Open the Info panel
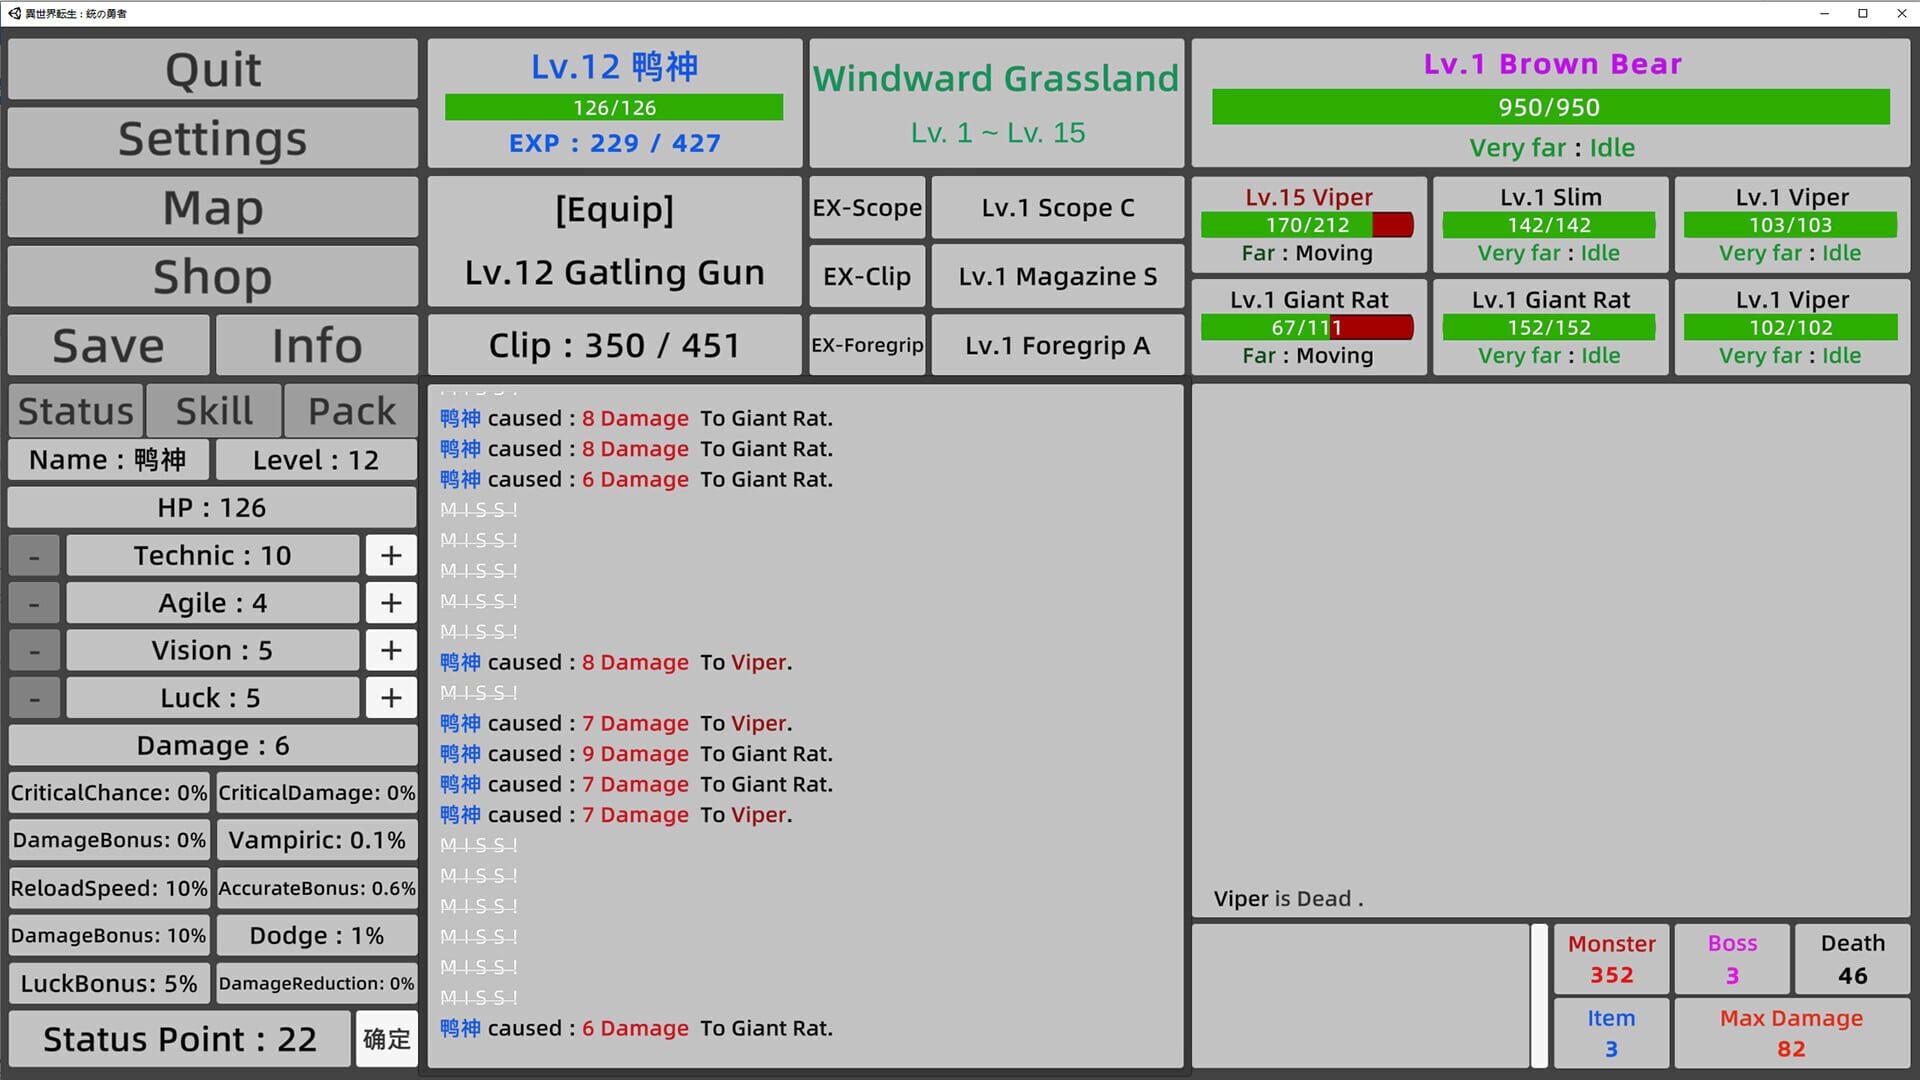This screenshot has height=1080, width=1920. click(316, 345)
